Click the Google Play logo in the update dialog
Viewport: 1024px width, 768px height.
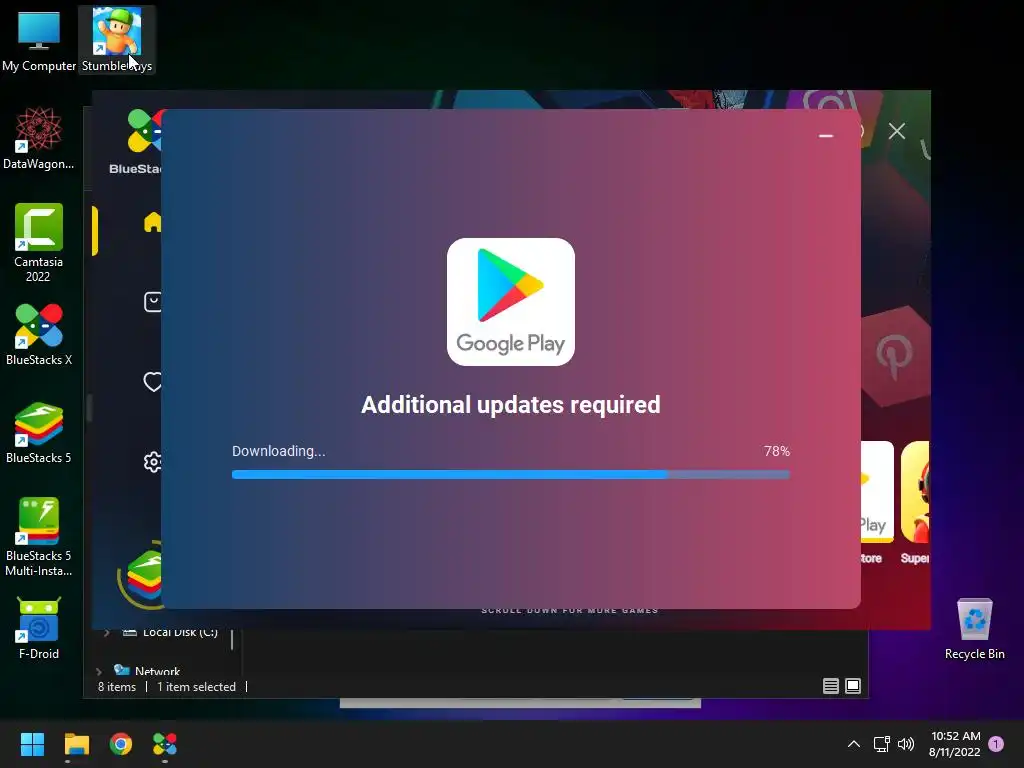click(511, 302)
